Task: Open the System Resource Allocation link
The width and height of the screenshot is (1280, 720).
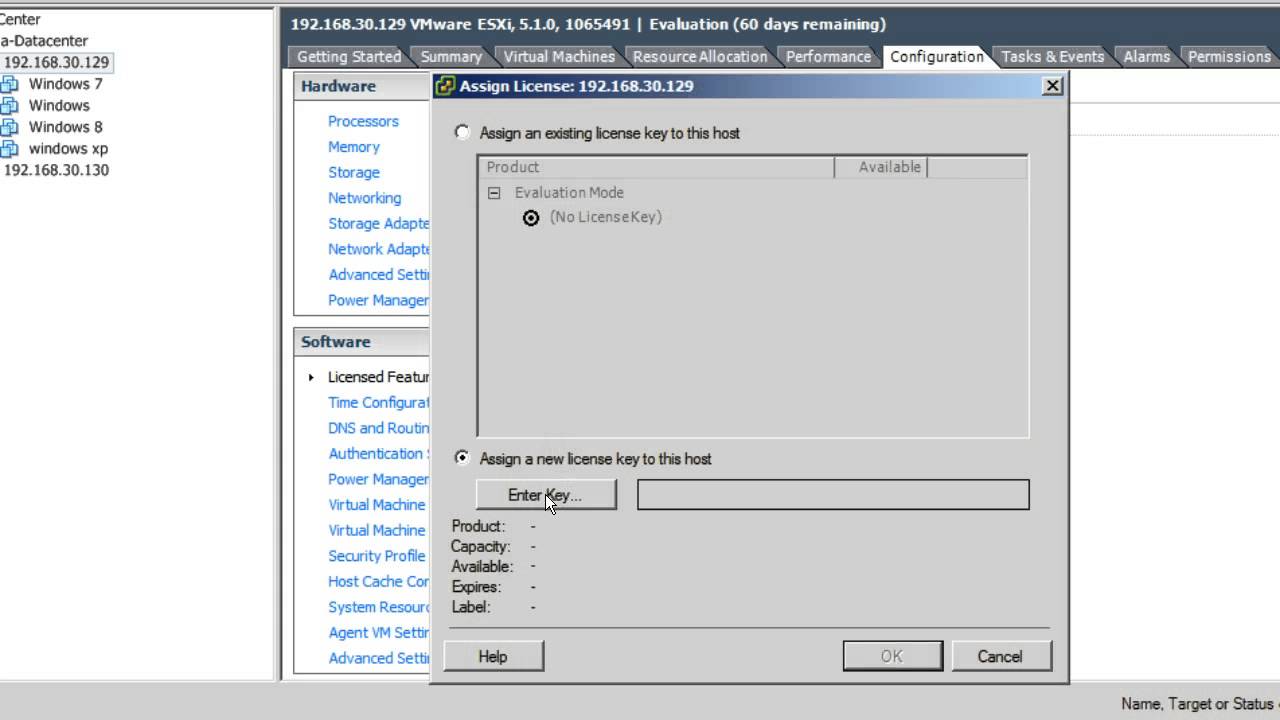Action: point(379,607)
